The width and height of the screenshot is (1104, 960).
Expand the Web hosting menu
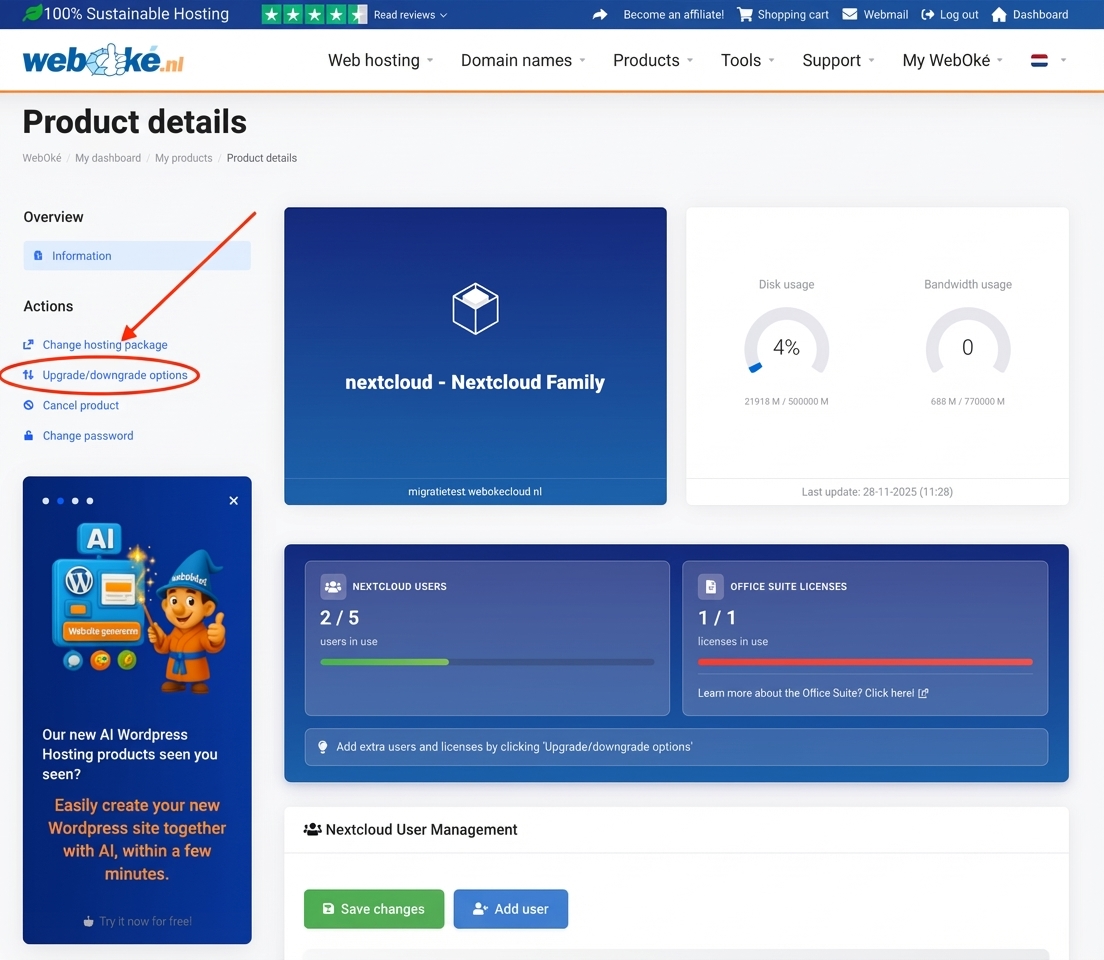tap(380, 61)
